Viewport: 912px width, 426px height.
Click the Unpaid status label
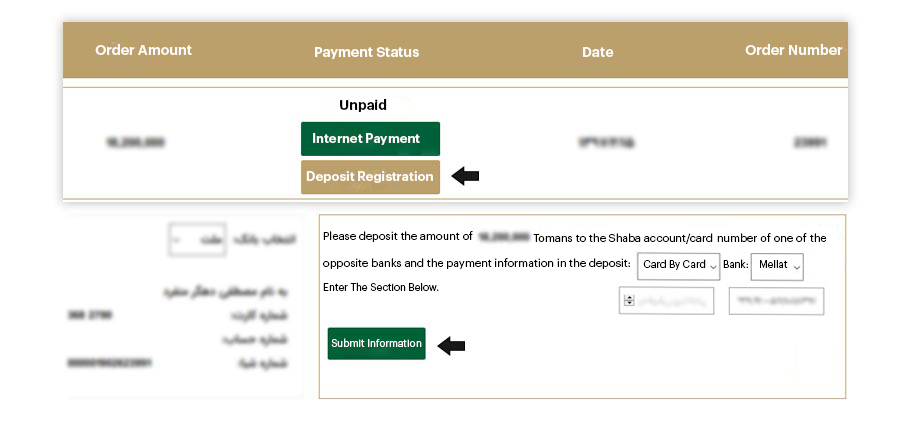click(x=363, y=105)
